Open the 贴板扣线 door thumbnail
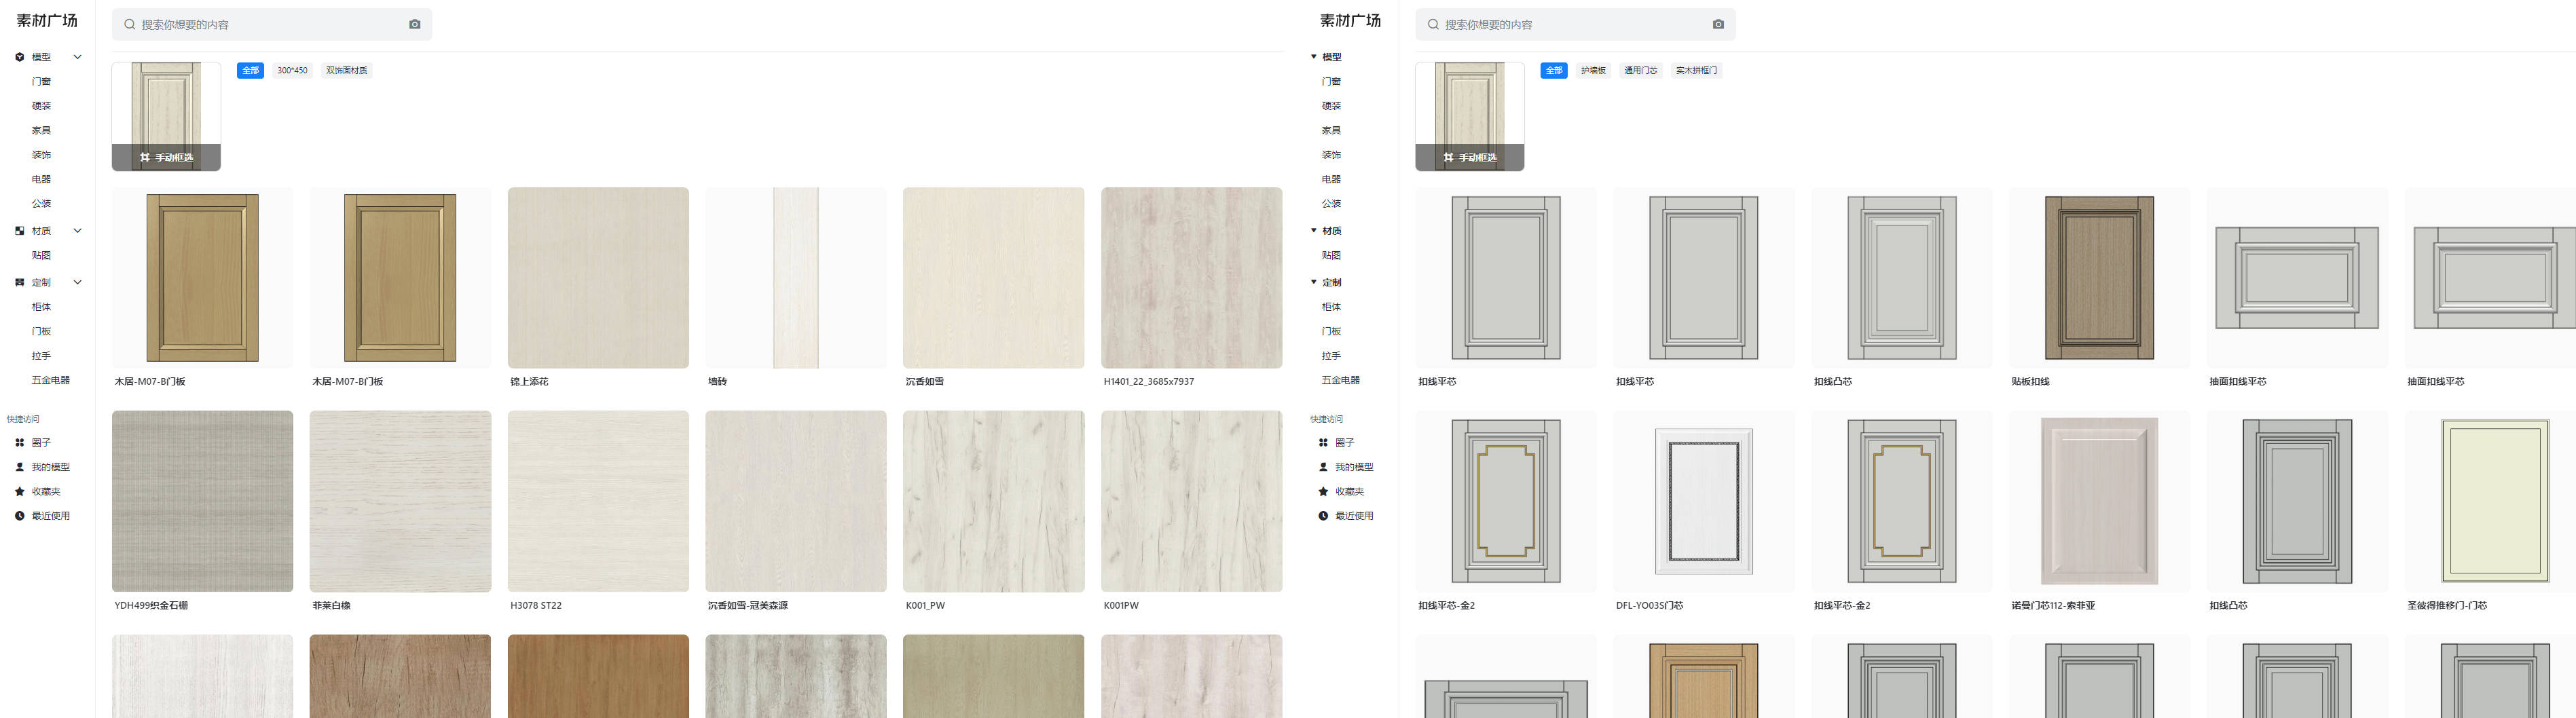 2099,278
